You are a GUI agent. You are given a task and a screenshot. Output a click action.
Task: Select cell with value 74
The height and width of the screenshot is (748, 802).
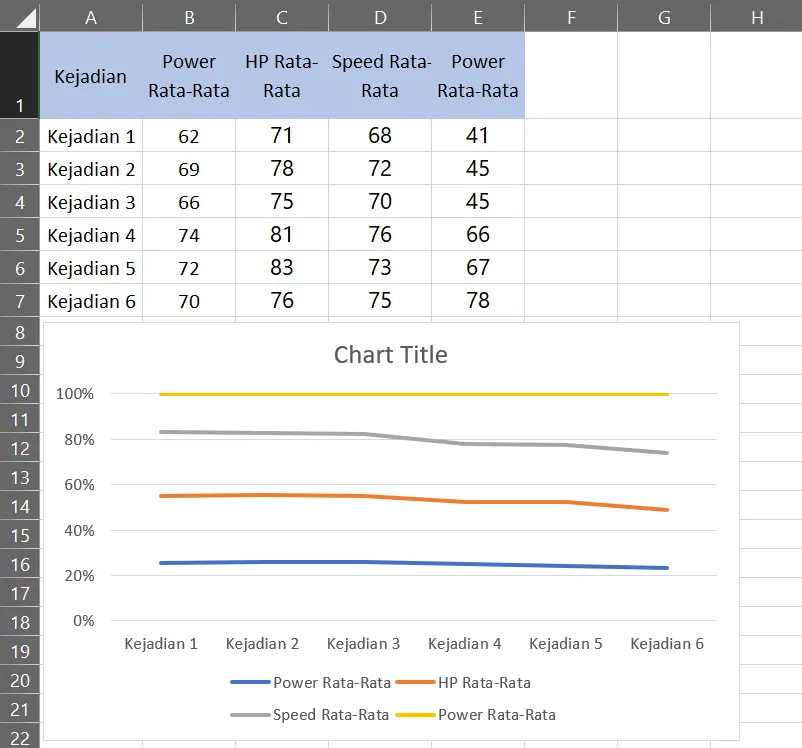pyautogui.click(x=189, y=234)
